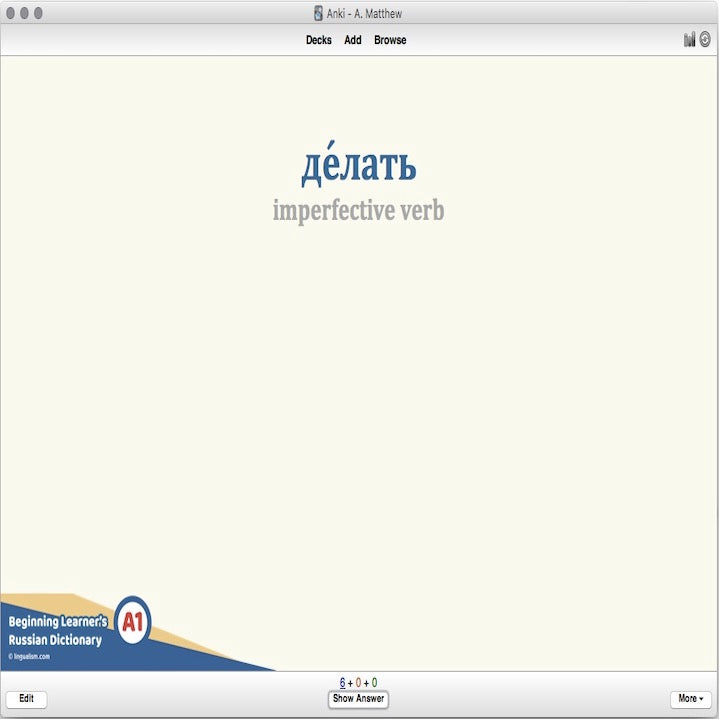
Task: Click the new cards count 6
Action: 342,682
